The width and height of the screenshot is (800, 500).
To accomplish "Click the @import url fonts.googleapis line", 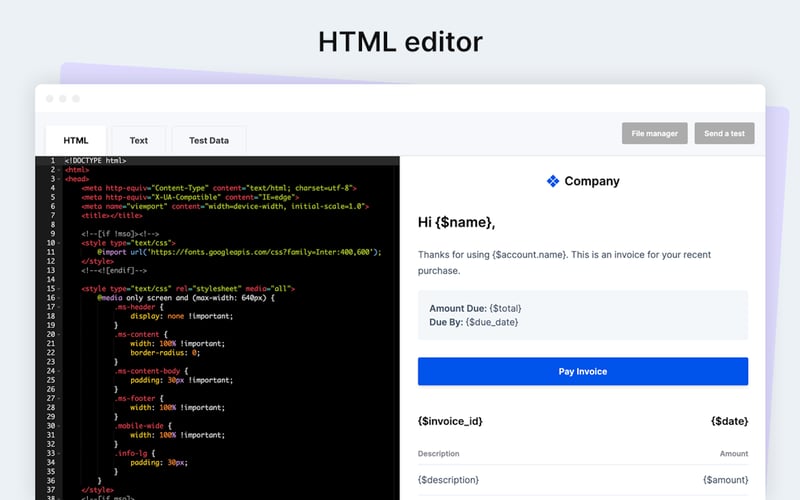I will 239,252.
